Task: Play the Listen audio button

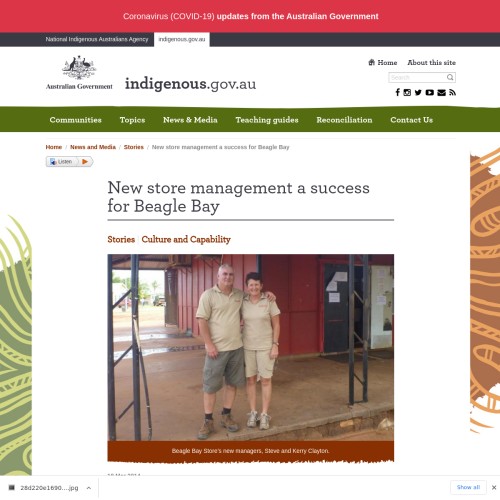Action: pos(69,162)
